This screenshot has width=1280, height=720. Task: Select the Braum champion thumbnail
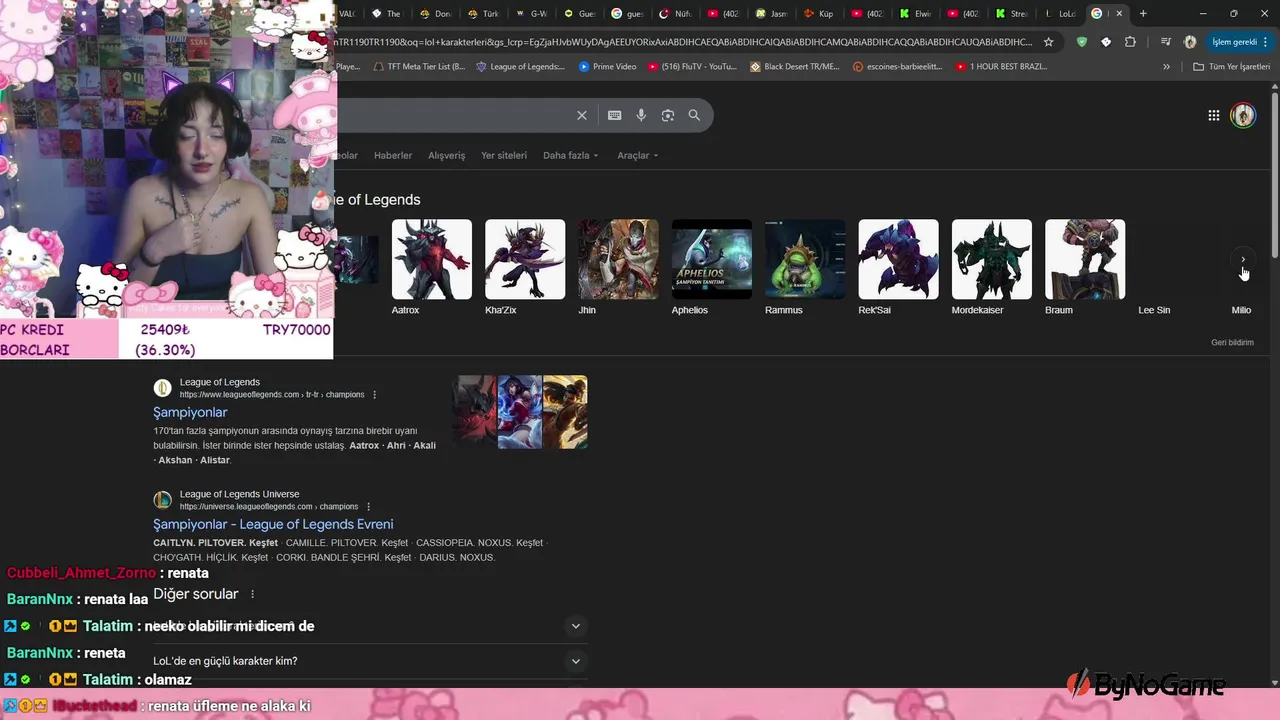tap(1085, 259)
